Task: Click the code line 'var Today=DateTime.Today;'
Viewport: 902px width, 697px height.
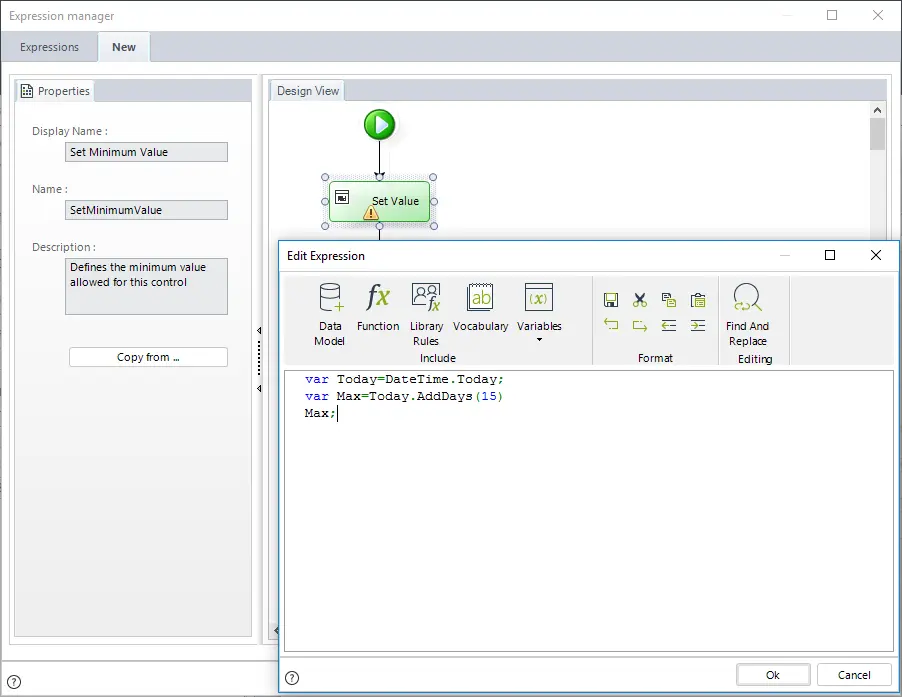Action: pos(404,380)
